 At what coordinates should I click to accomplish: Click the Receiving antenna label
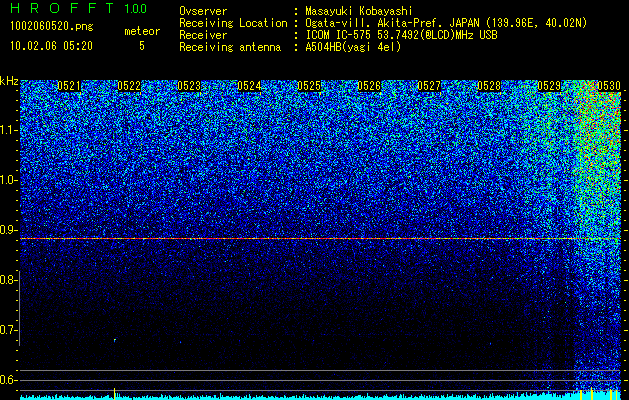(230, 47)
